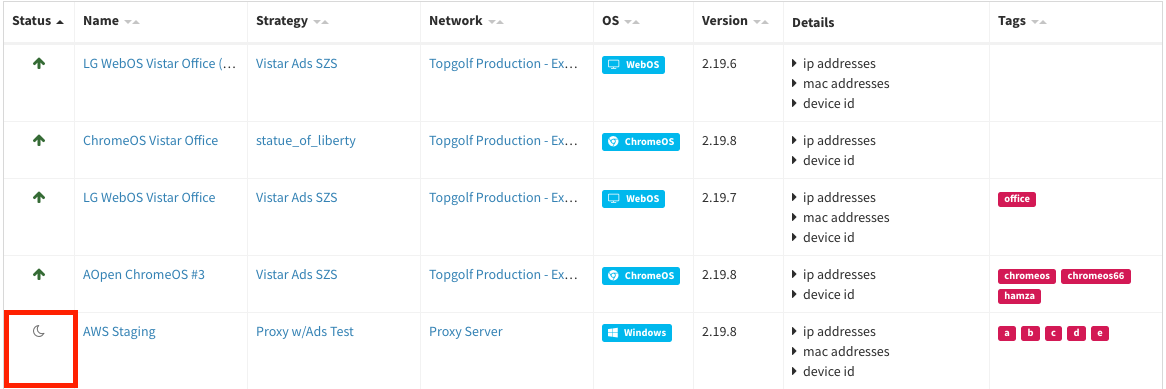Click the moon sleep status icon for AWS Staging
The width and height of the screenshot is (1166, 389).
[x=39, y=332]
